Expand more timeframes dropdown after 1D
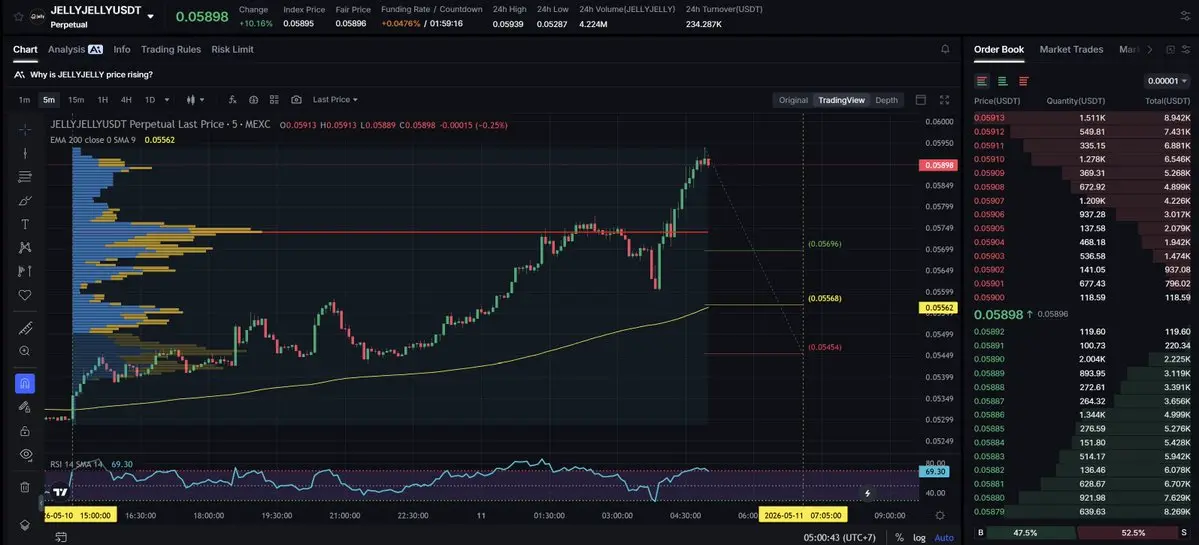The image size is (1199, 545). pyautogui.click(x=167, y=99)
